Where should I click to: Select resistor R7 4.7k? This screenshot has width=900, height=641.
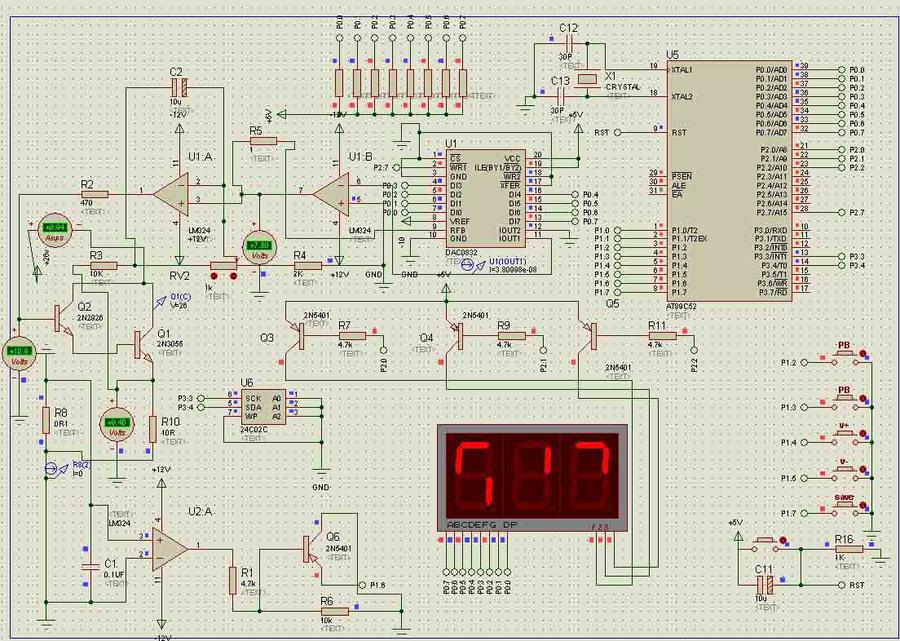352,336
